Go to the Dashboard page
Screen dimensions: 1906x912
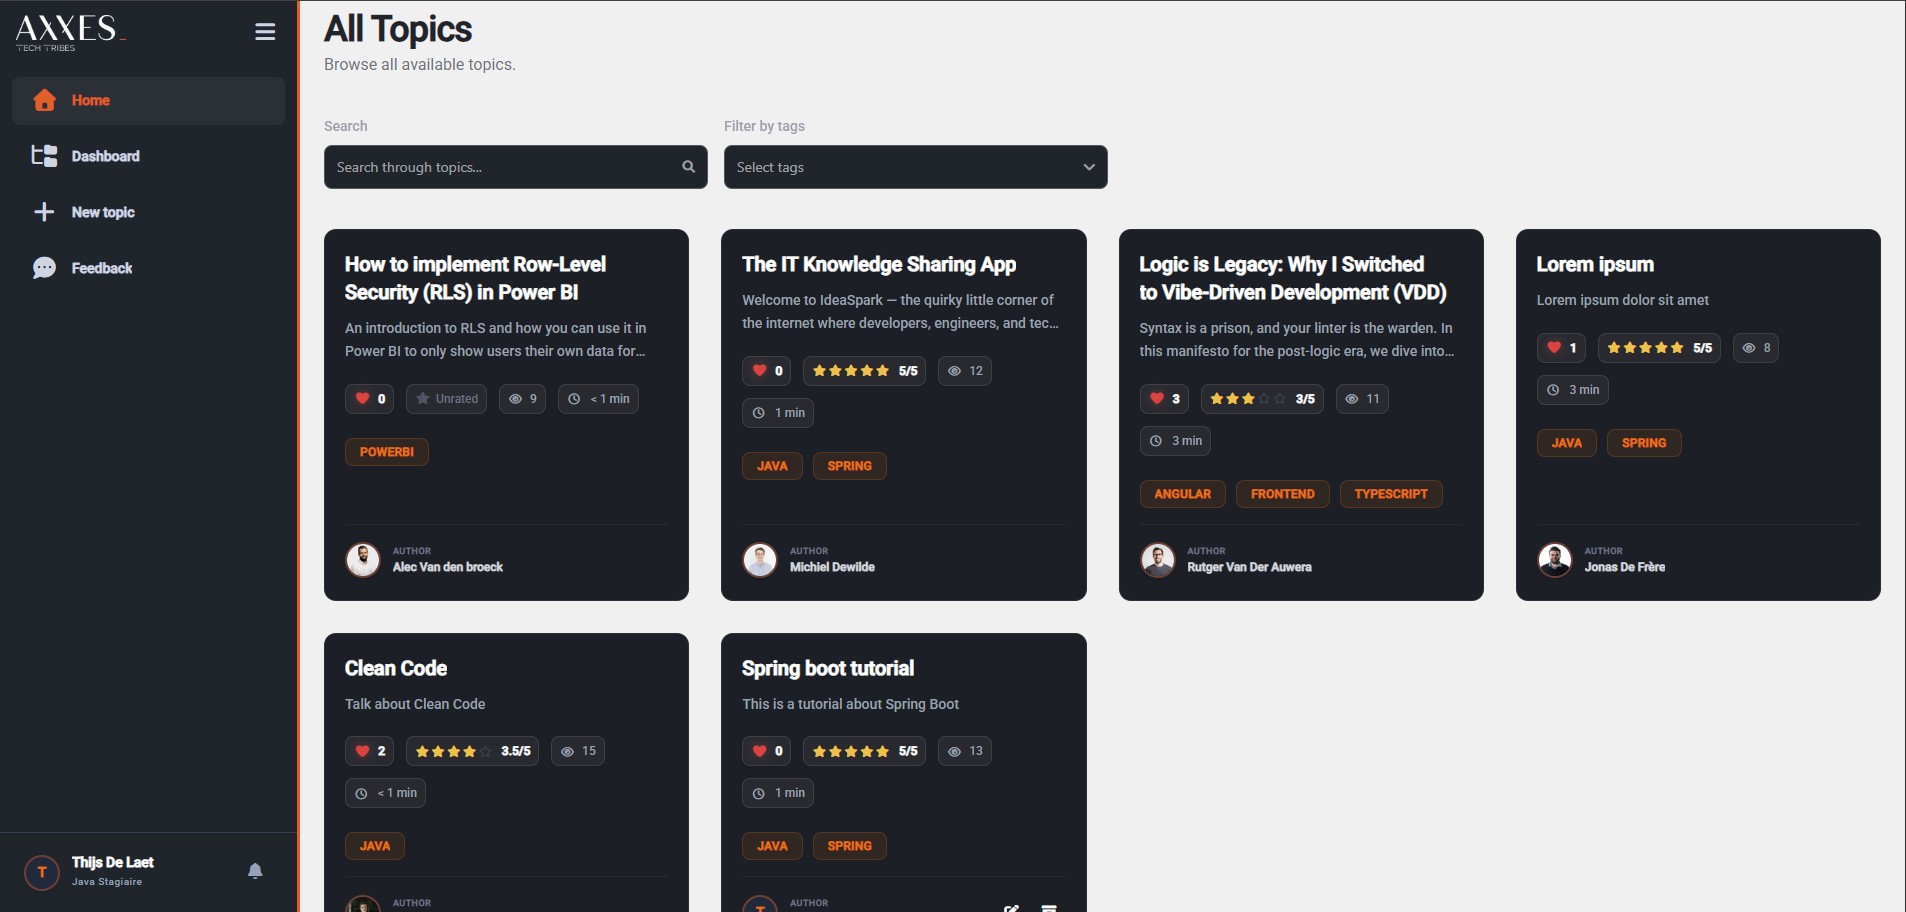coord(148,156)
